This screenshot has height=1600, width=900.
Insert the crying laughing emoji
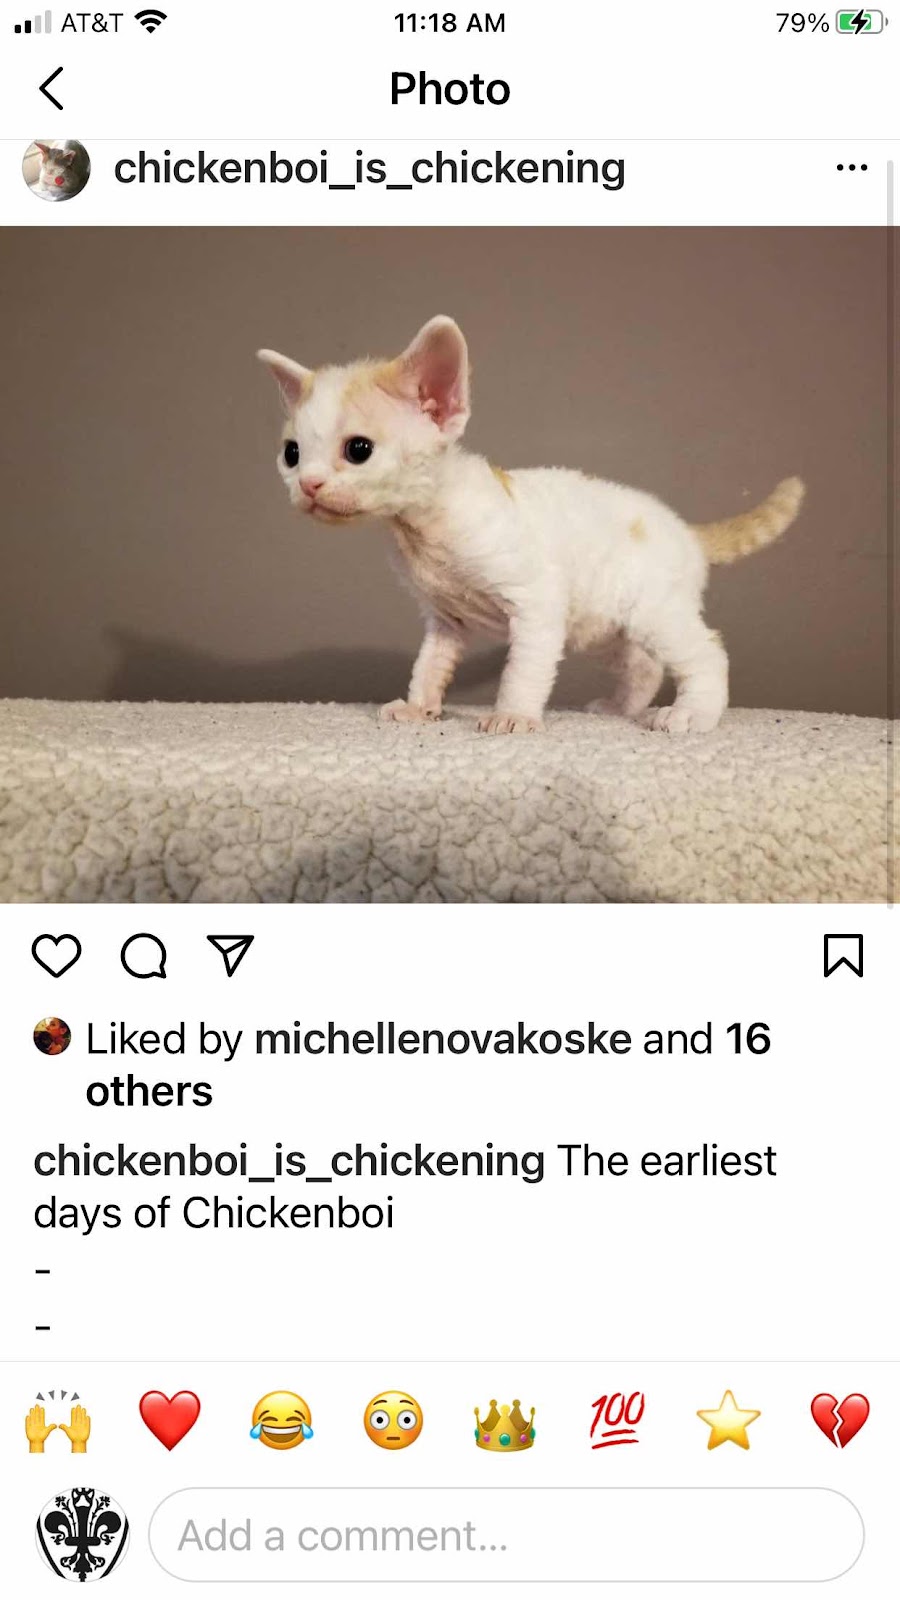tap(282, 1421)
